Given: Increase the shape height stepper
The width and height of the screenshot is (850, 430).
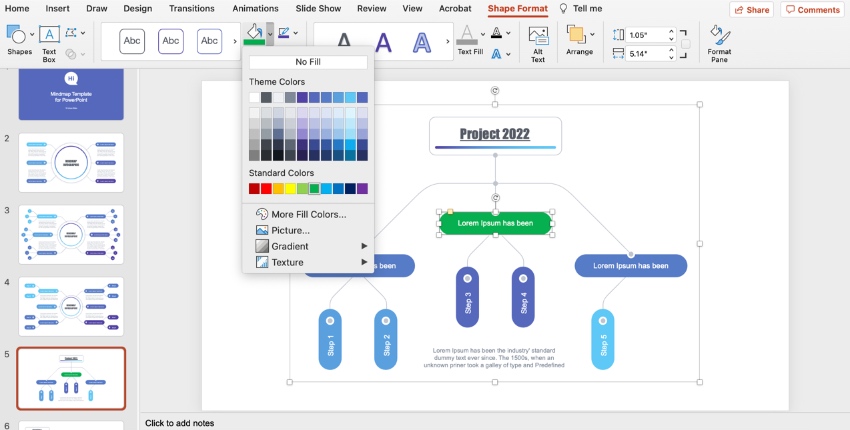Looking at the screenshot, I should click(672, 31).
